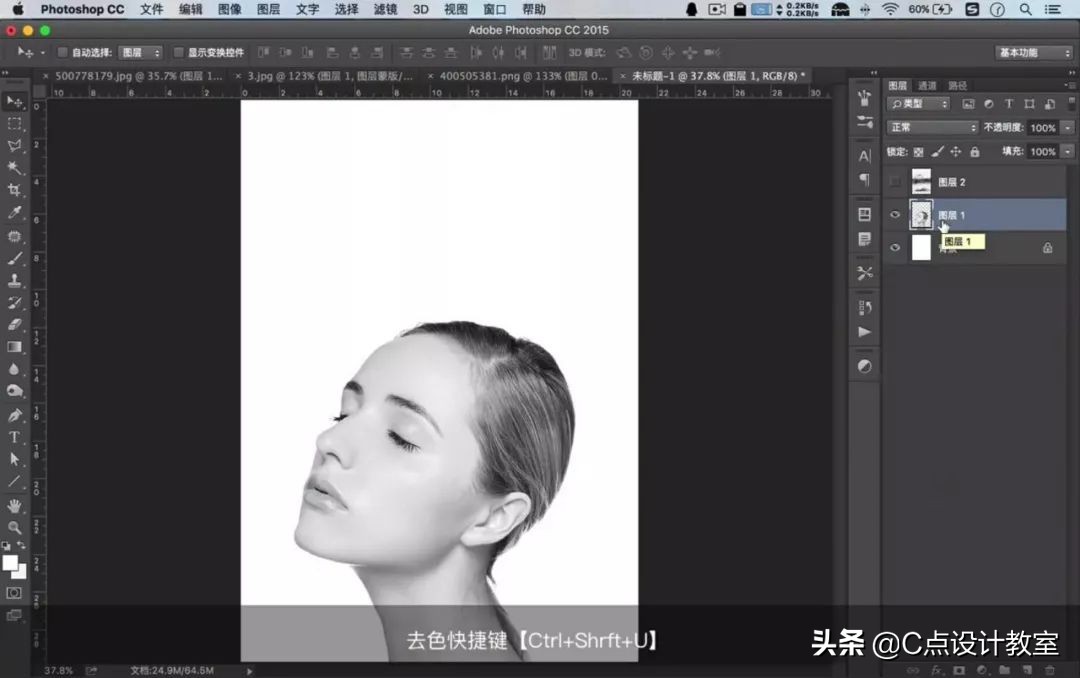Tick the 显示变换控件 checkbox
The height and width of the screenshot is (678, 1080).
[179, 52]
